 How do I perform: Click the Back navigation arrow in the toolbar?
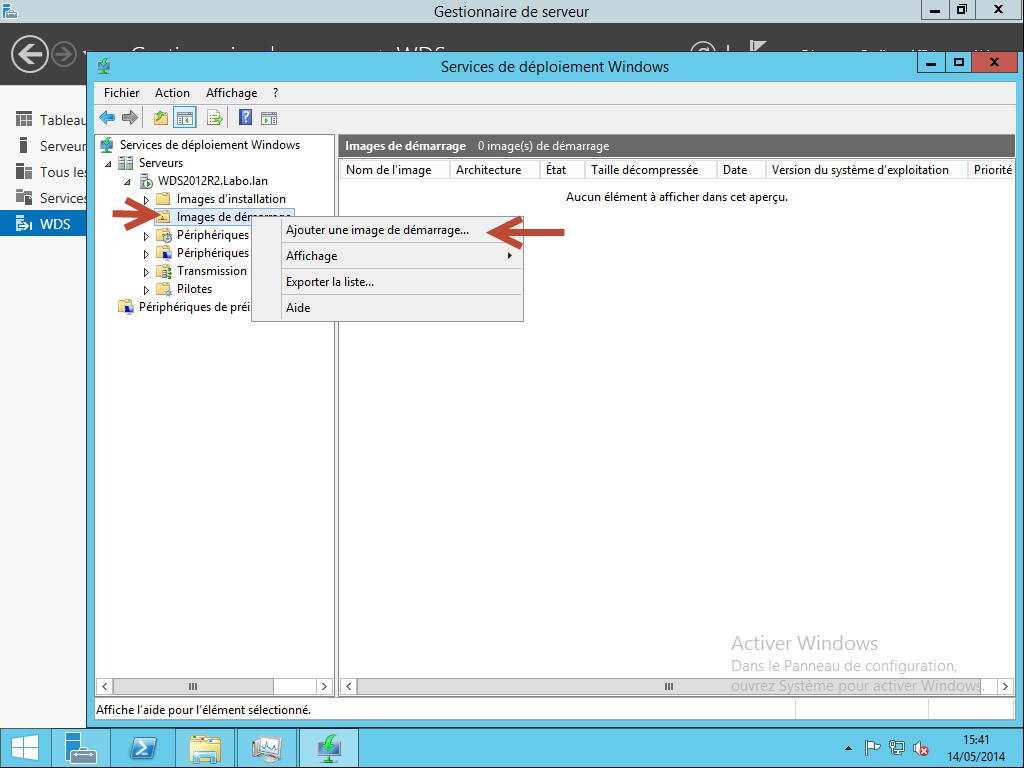point(107,117)
